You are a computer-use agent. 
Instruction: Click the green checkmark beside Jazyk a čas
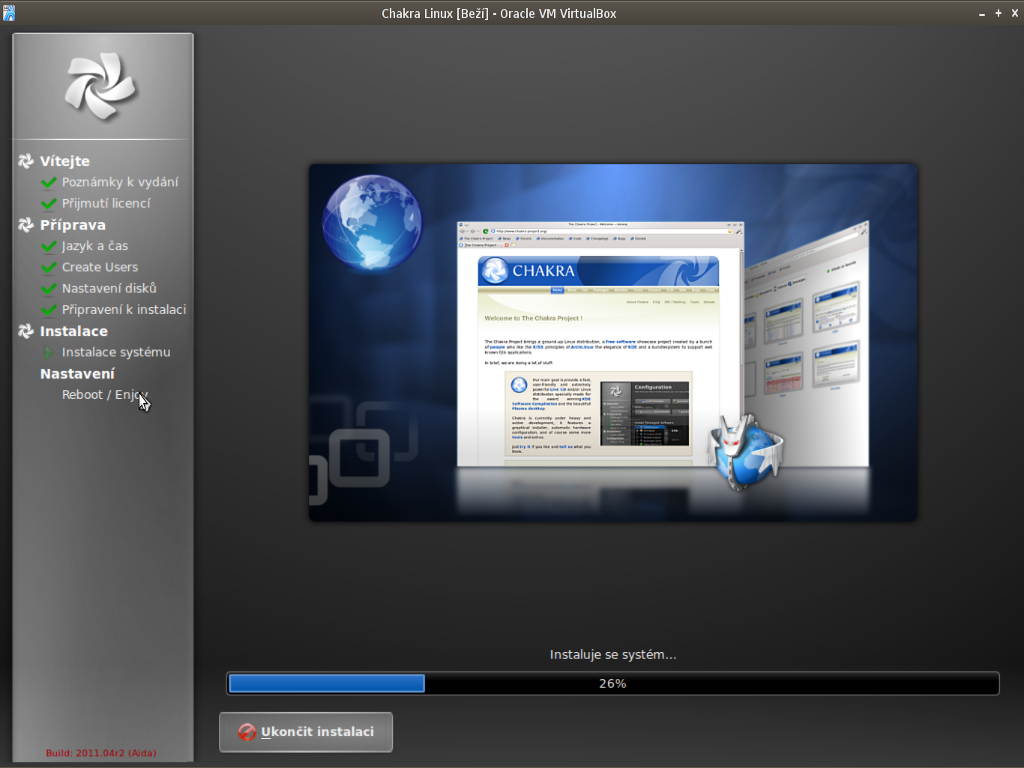point(48,246)
